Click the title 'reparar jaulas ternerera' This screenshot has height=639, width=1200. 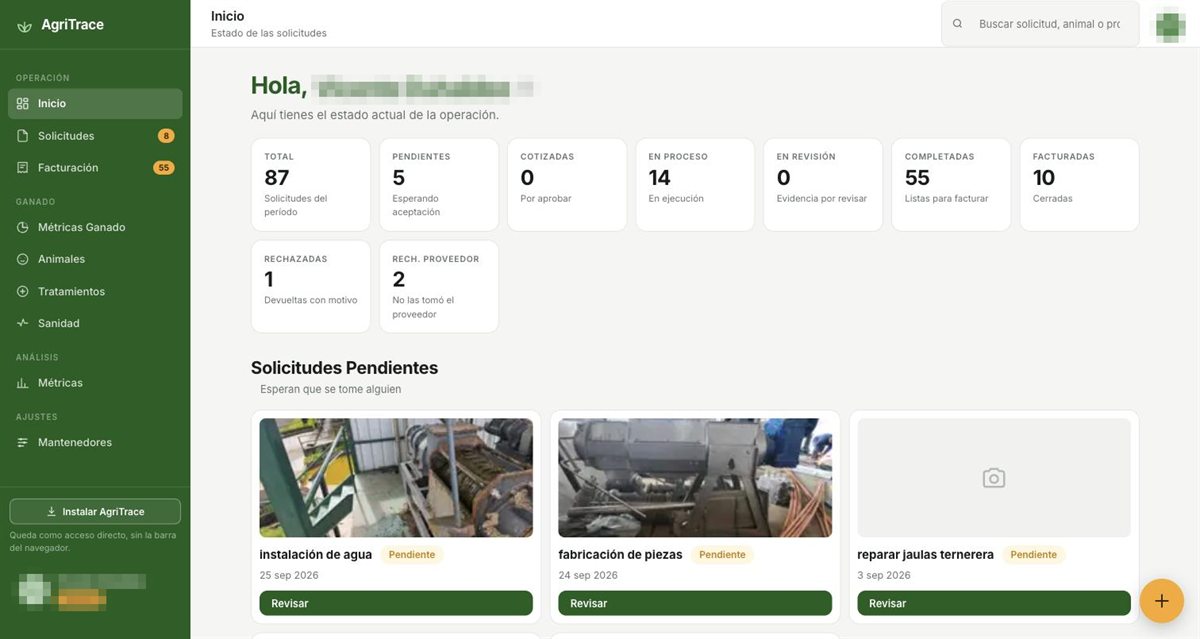click(926, 555)
